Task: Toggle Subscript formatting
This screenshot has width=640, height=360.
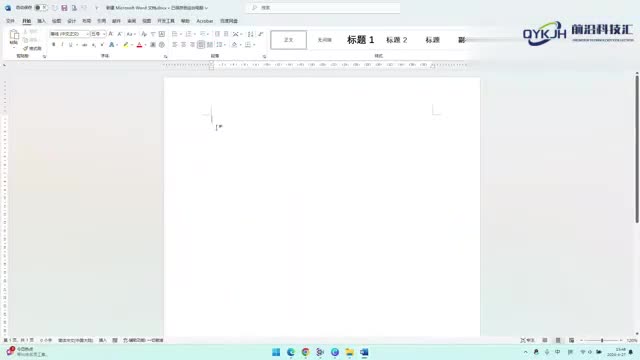Action: pyautogui.click(x=93, y=45)
